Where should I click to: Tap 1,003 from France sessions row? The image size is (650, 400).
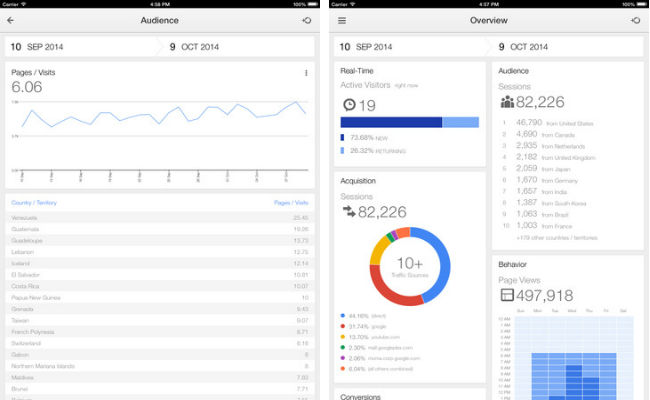(x=538, y=225)
